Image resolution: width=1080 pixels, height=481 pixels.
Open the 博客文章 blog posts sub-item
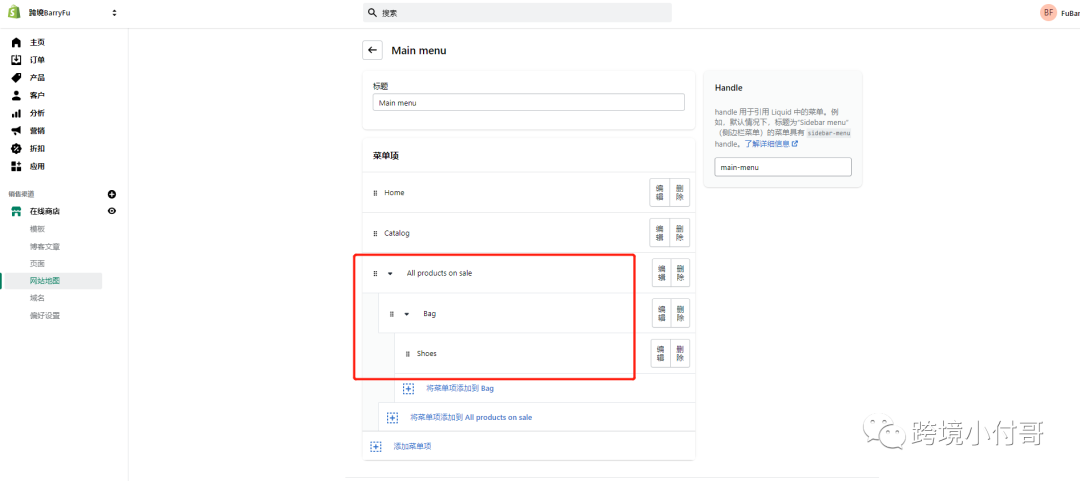[45, 246]
